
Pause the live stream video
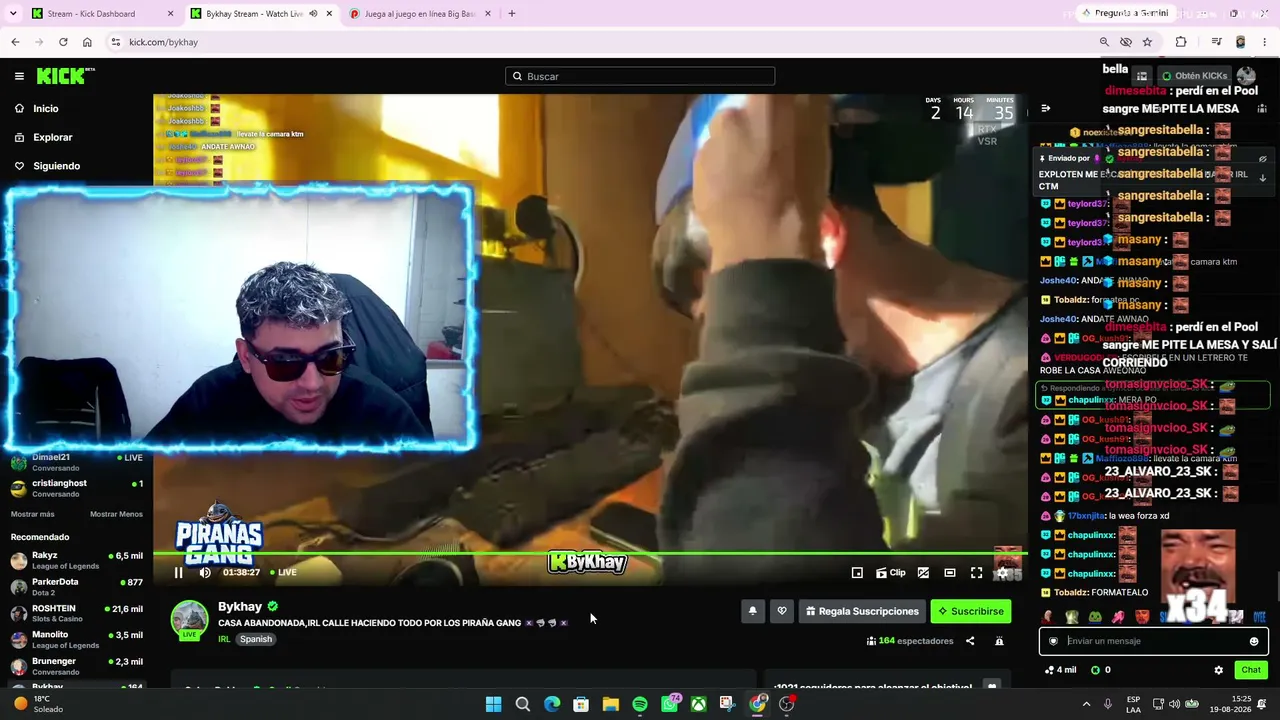pos(178,572)
